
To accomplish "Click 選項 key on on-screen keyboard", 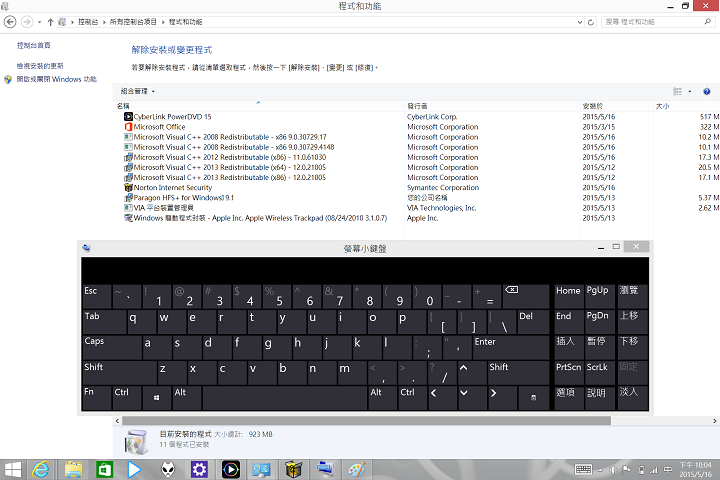I will pos(568,398).
